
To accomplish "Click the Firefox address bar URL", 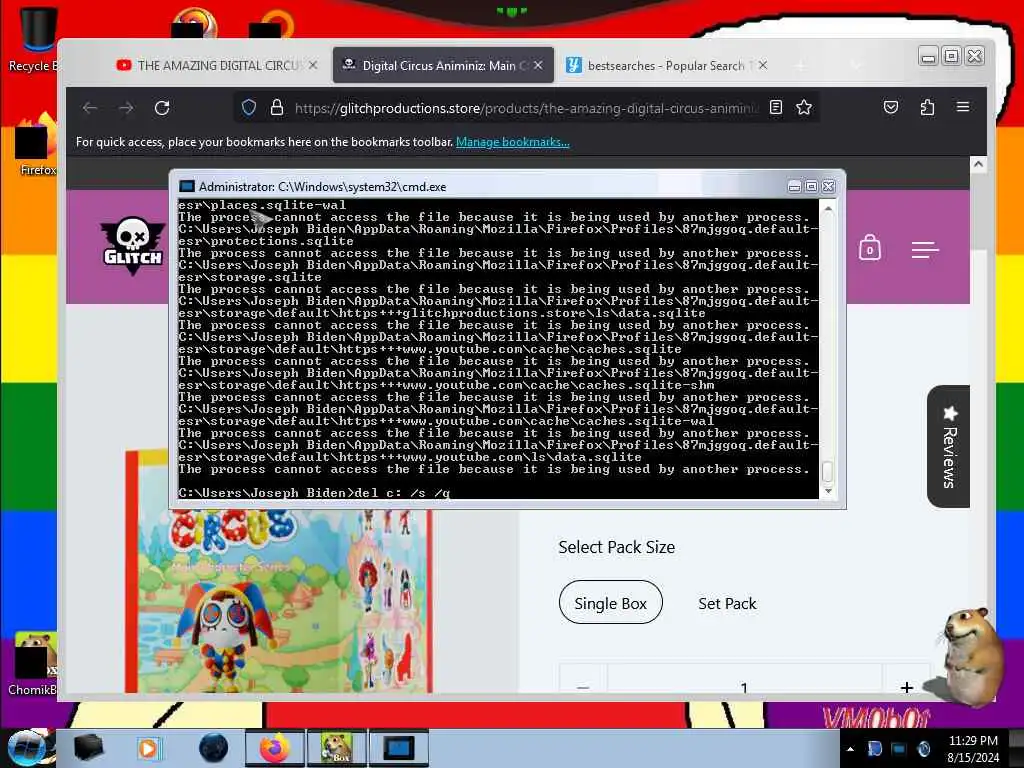I will click(x=526, y=108).
